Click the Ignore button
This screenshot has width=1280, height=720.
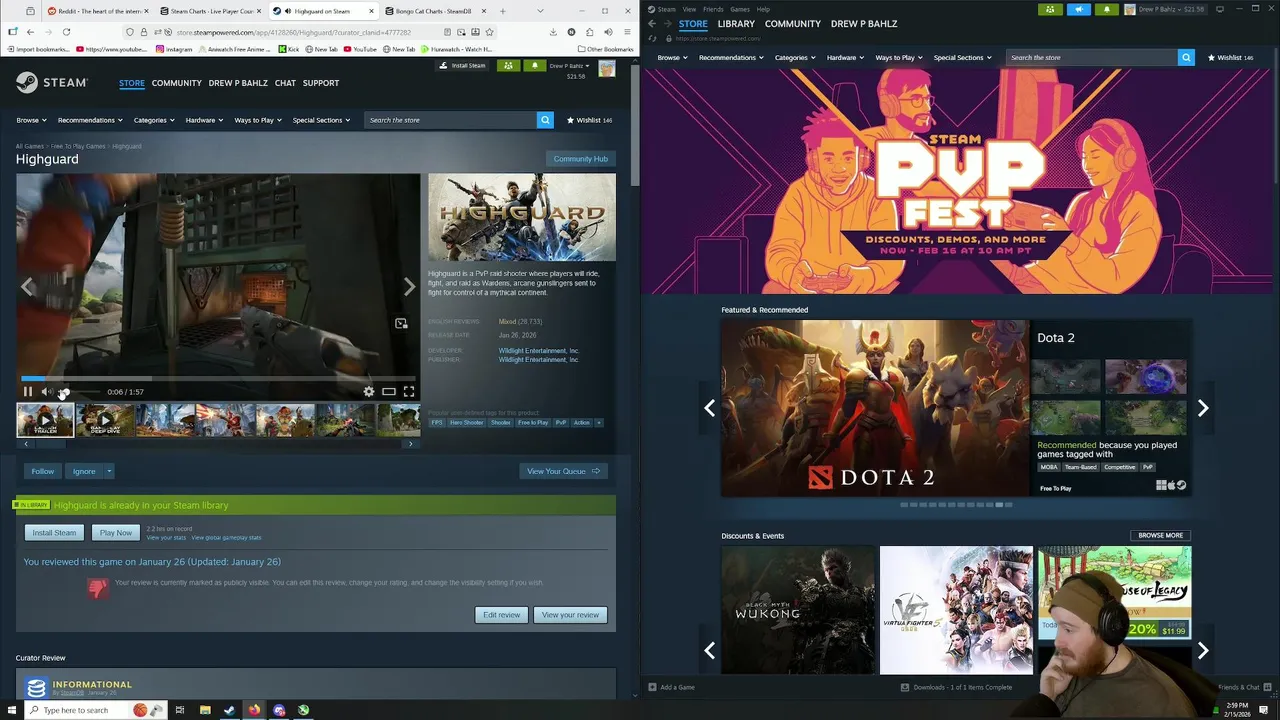tap(84, 471)
